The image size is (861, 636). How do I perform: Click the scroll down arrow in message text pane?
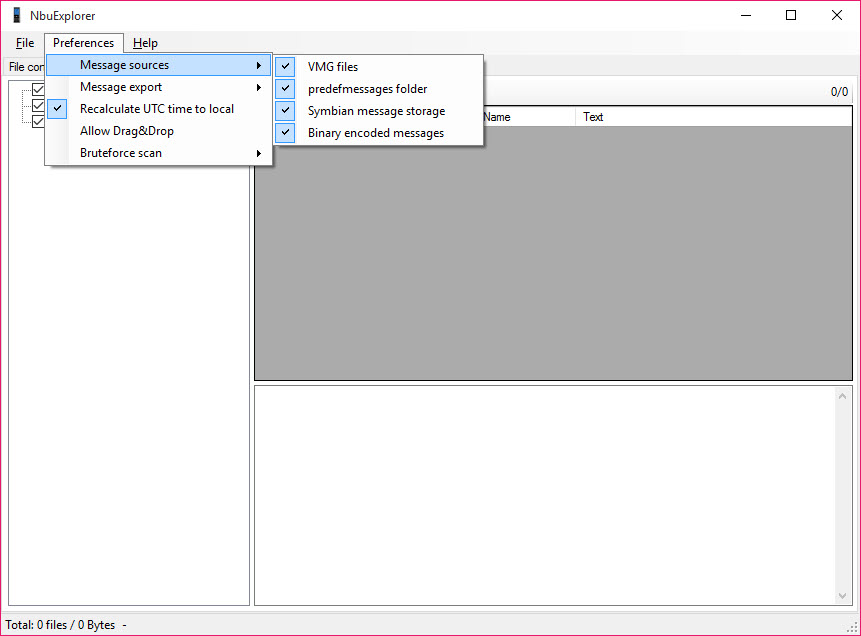tap(842, 596)
